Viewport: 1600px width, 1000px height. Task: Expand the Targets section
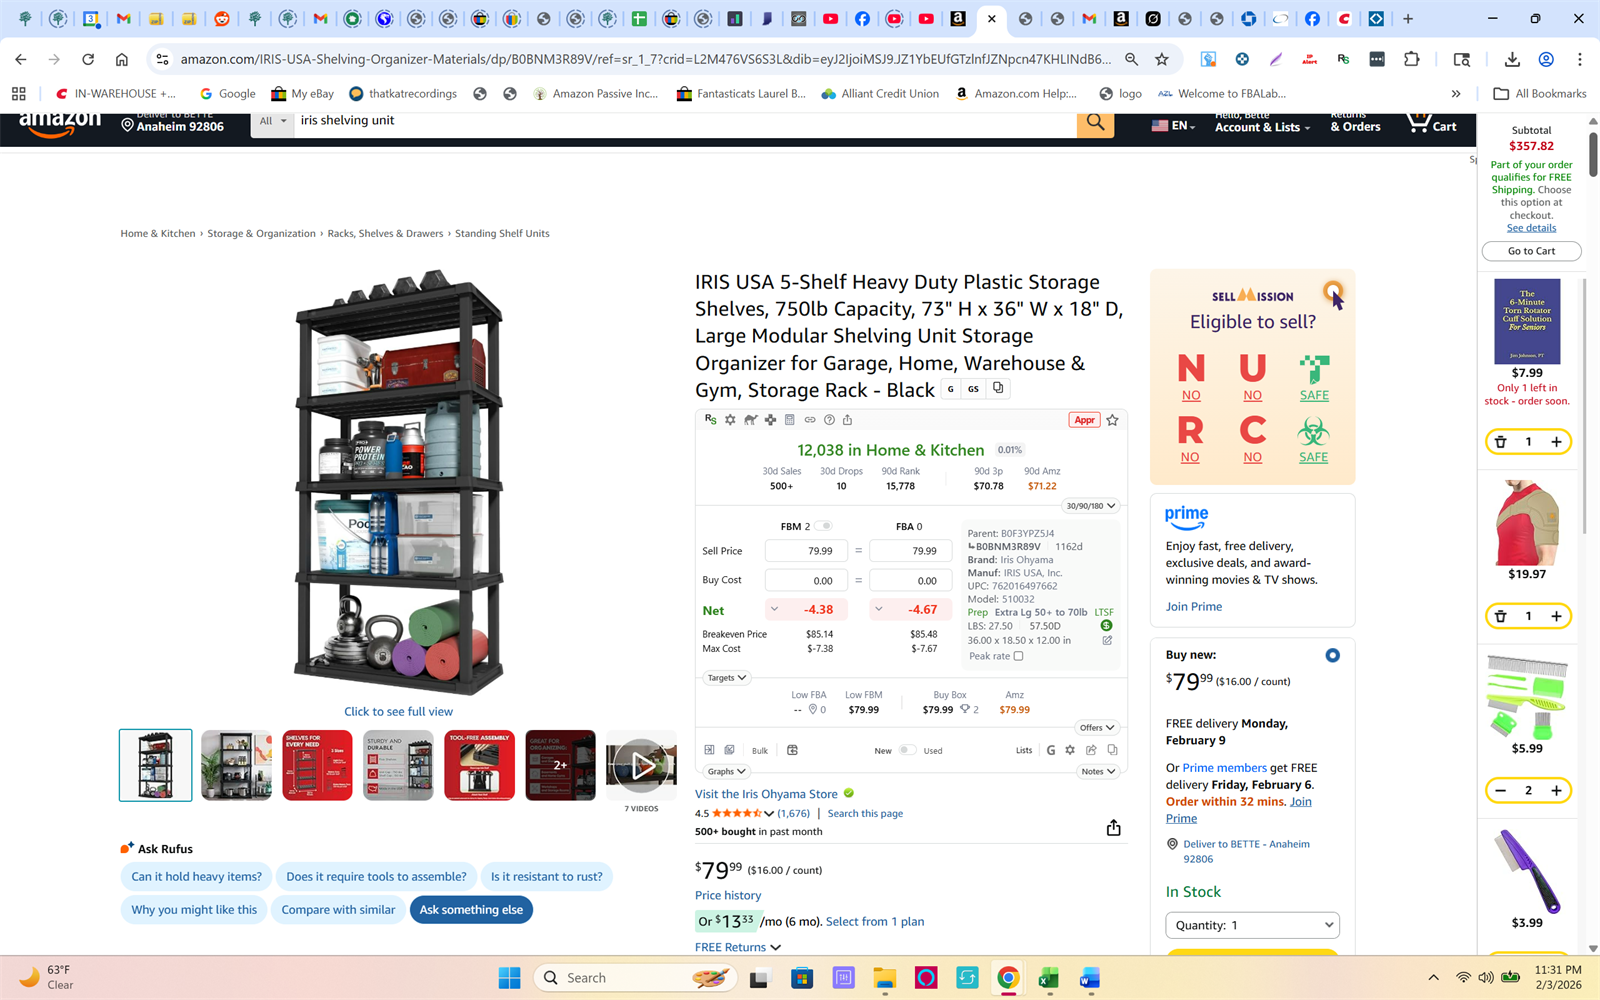(726, 678)
